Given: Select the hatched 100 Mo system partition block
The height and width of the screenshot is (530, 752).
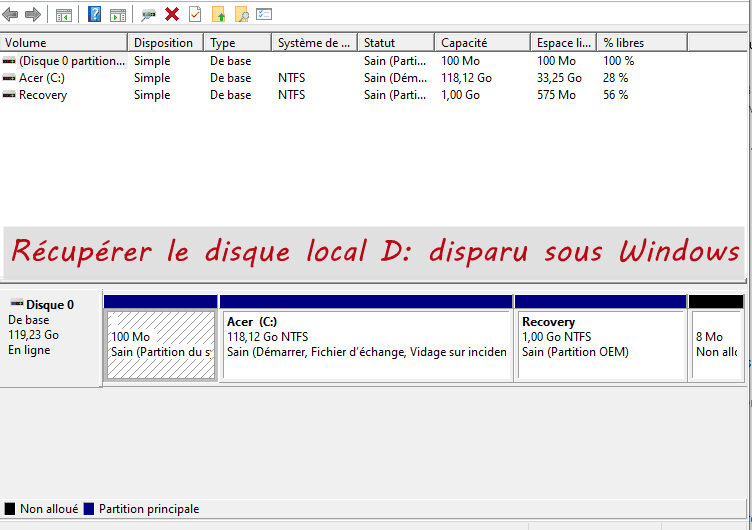Looking at the screenshot, I should (x=161, y=345).
